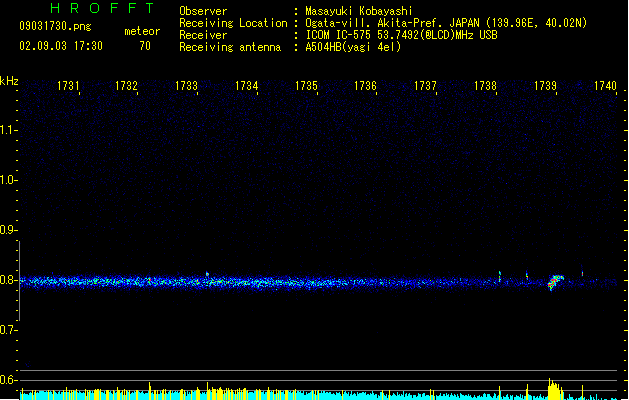Click the Ogata-vill. Akita-Pref. JAPAN location text

click(x=446, y=23)
